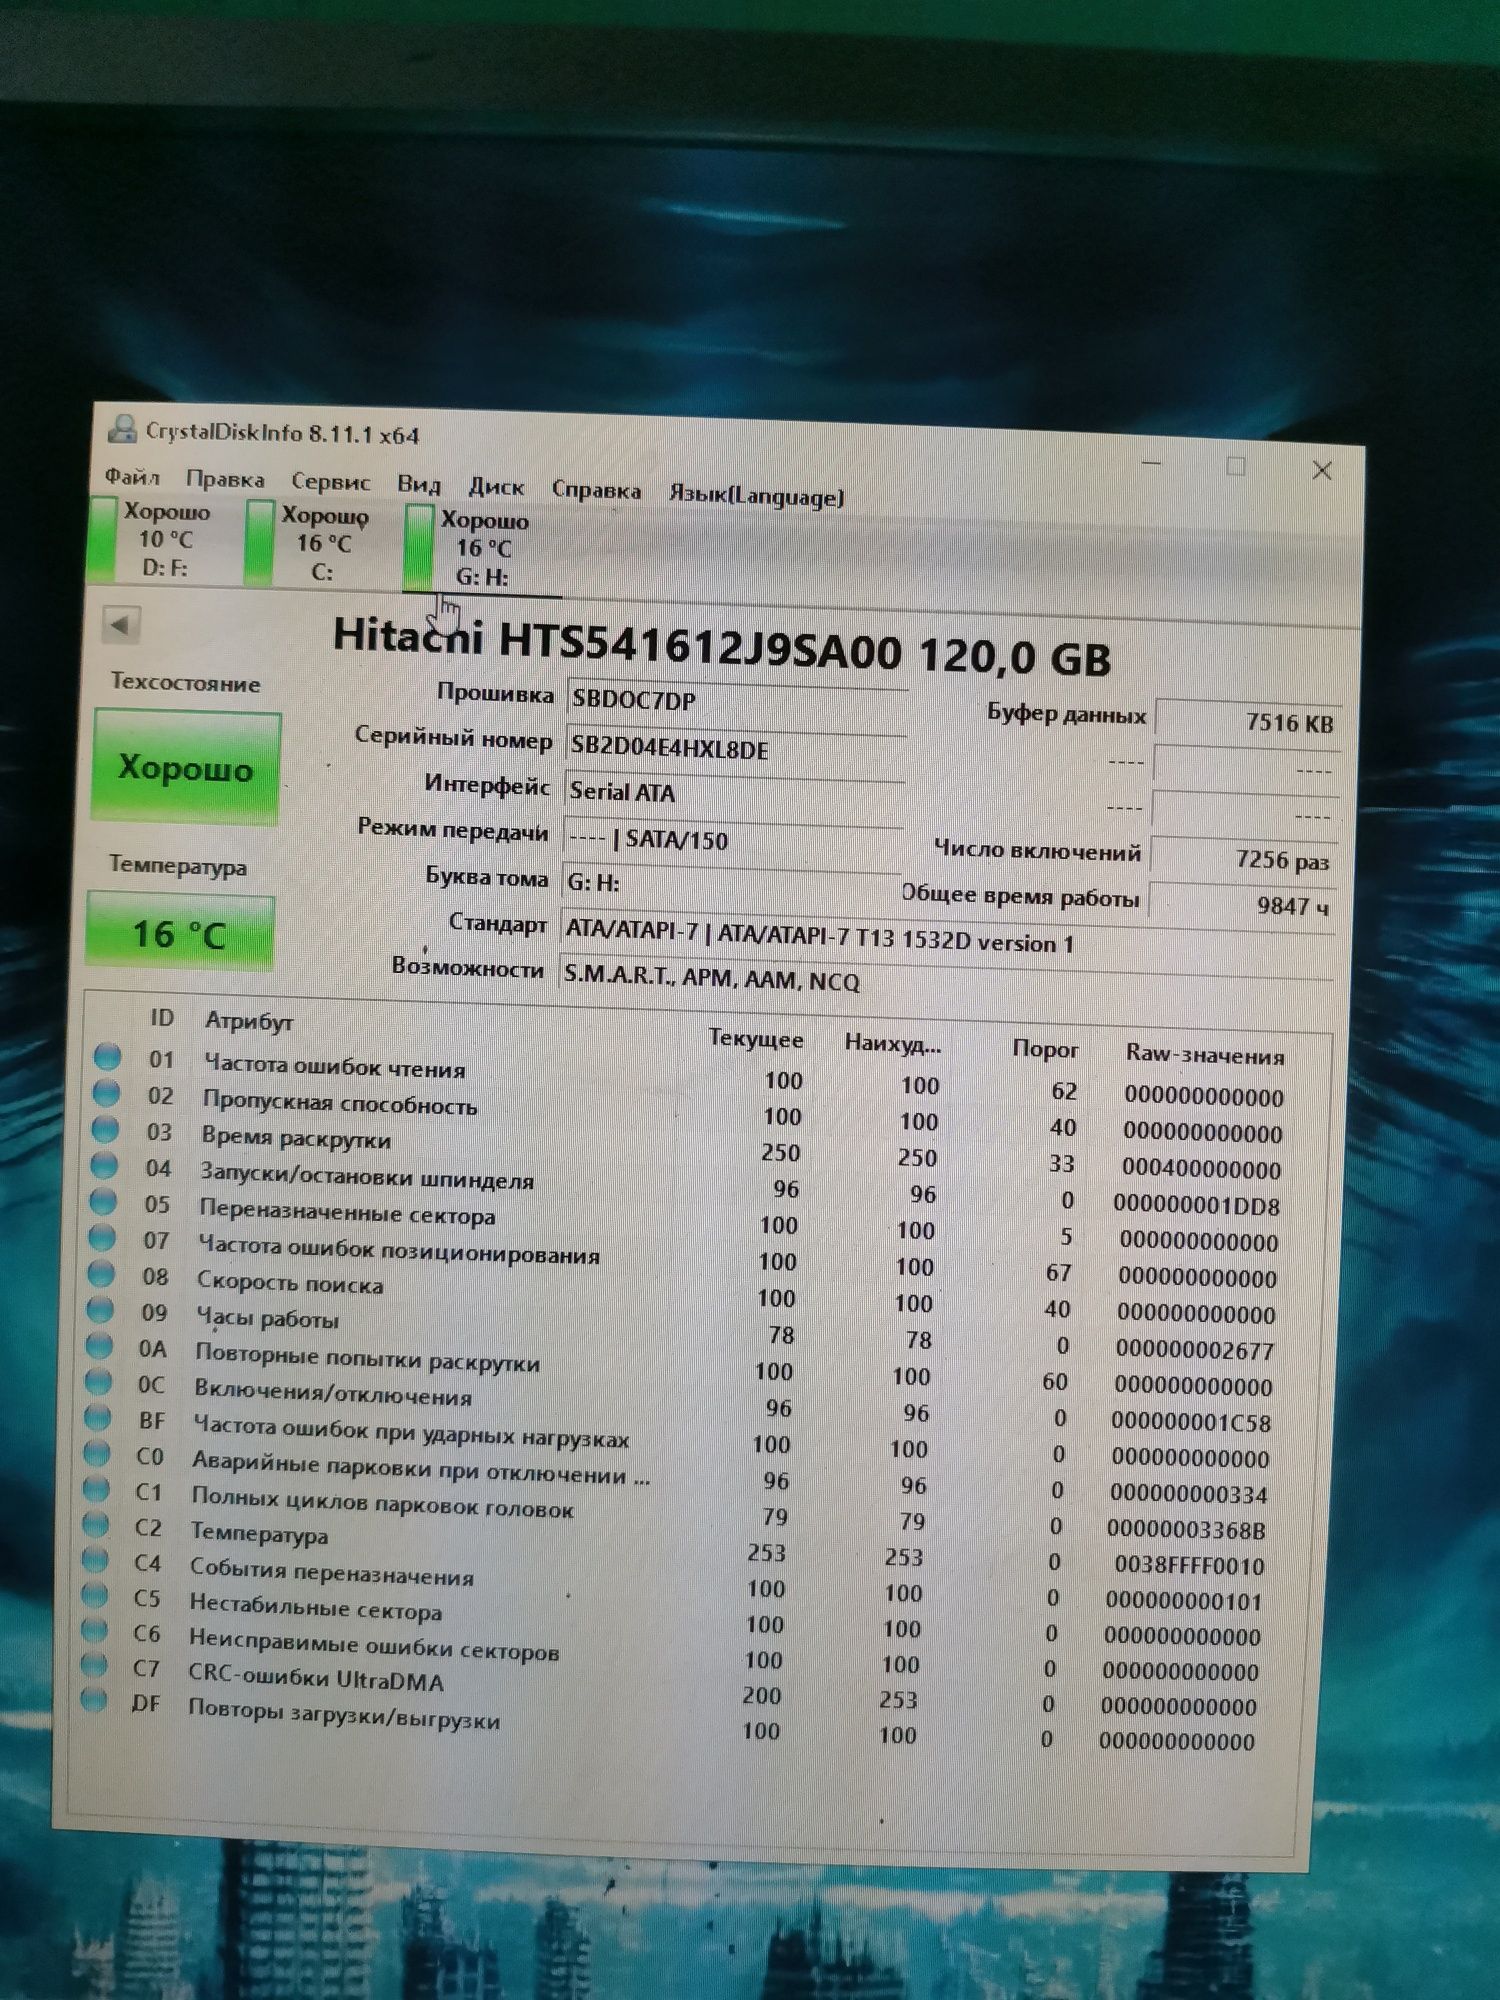Viewport: 1500px width, 2000px height.
Task: Click status circle for 07 Частота ошибок позиционирования
Action: 102,1237
